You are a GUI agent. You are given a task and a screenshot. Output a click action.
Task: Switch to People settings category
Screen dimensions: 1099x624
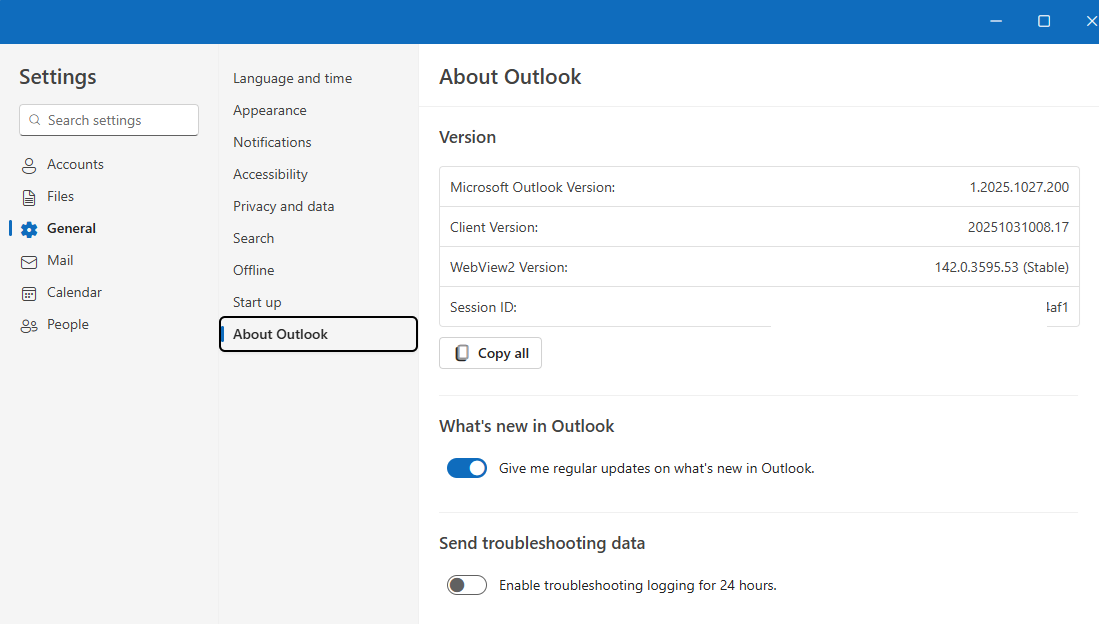click(x=67, y=325)
